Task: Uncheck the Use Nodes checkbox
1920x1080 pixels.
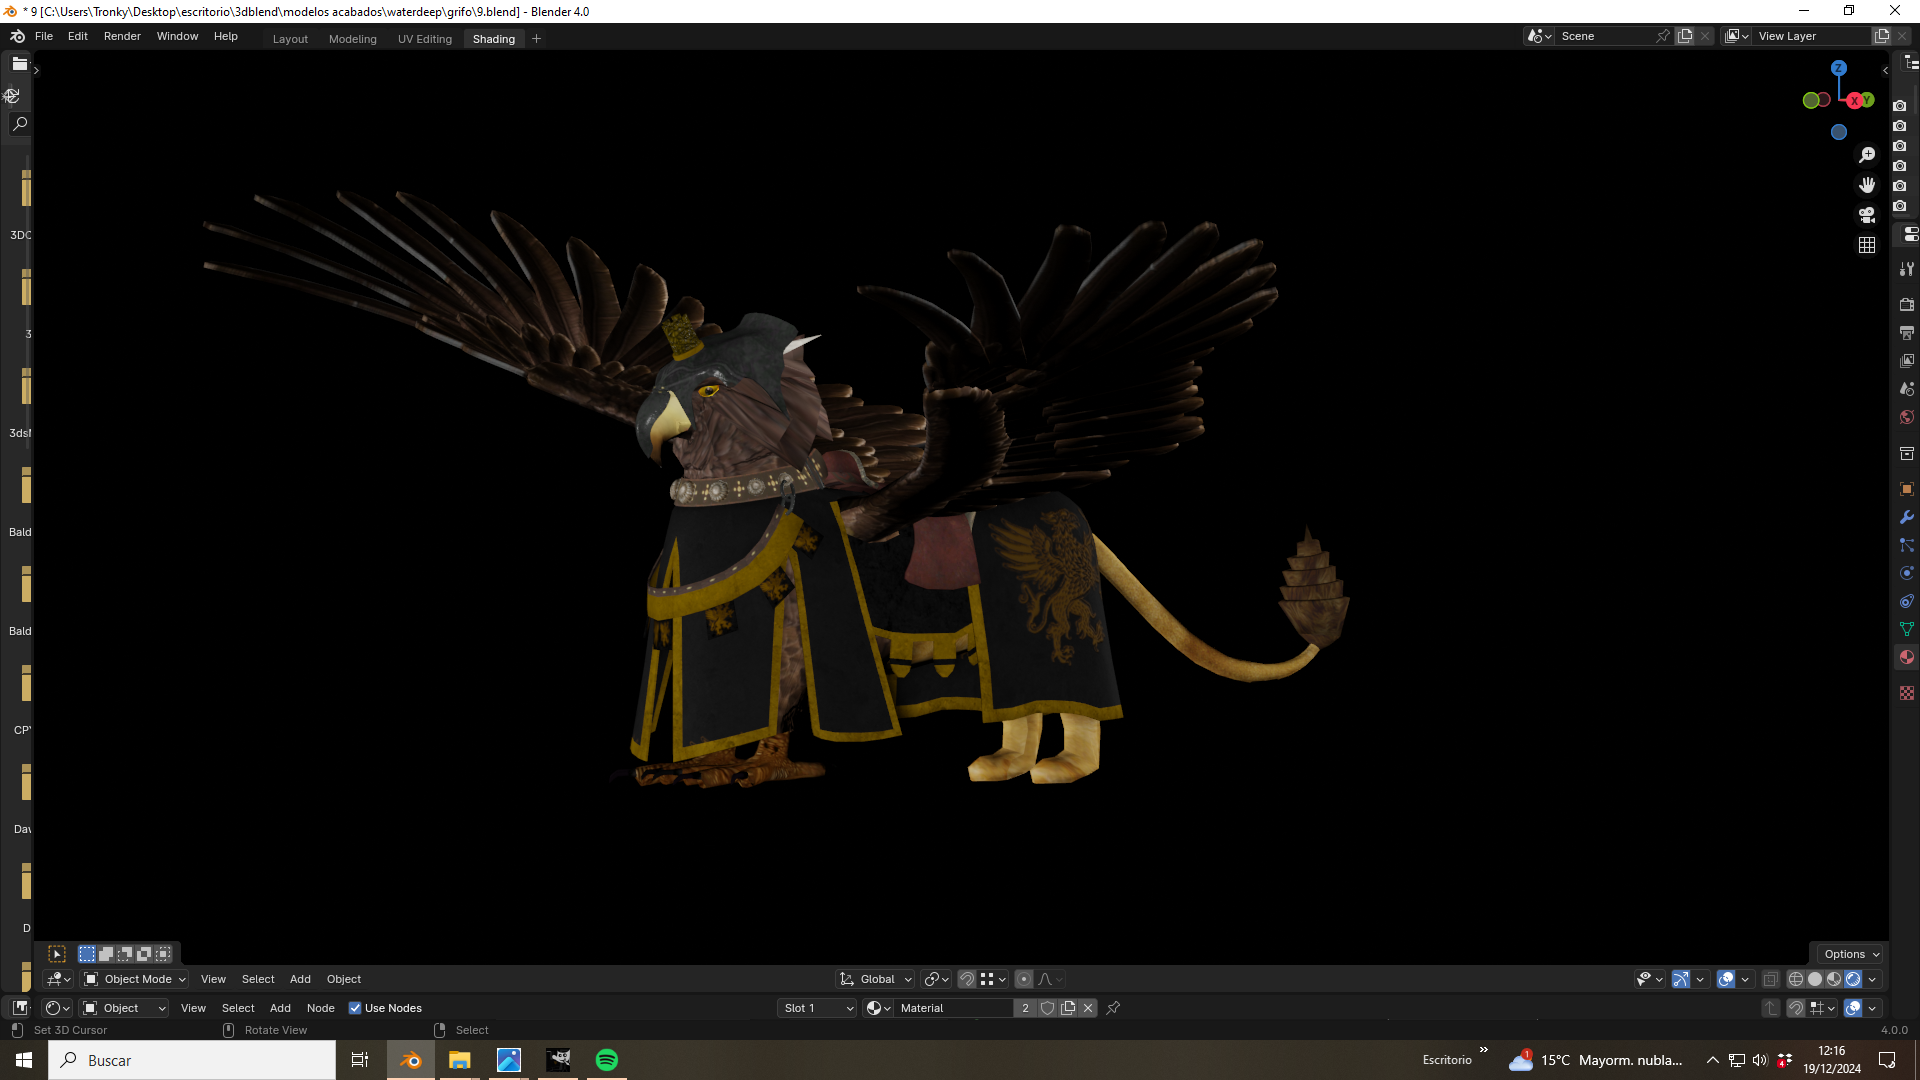Action: [355, 1008]
